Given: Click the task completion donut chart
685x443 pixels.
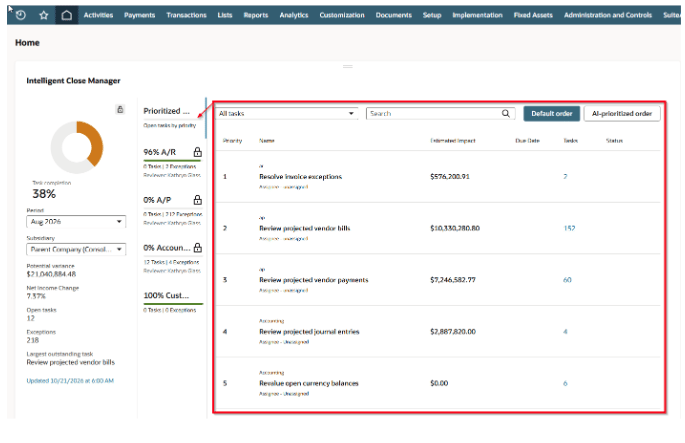Looking at the screenshot, I should pyautogui.click(x=77, y=147).
